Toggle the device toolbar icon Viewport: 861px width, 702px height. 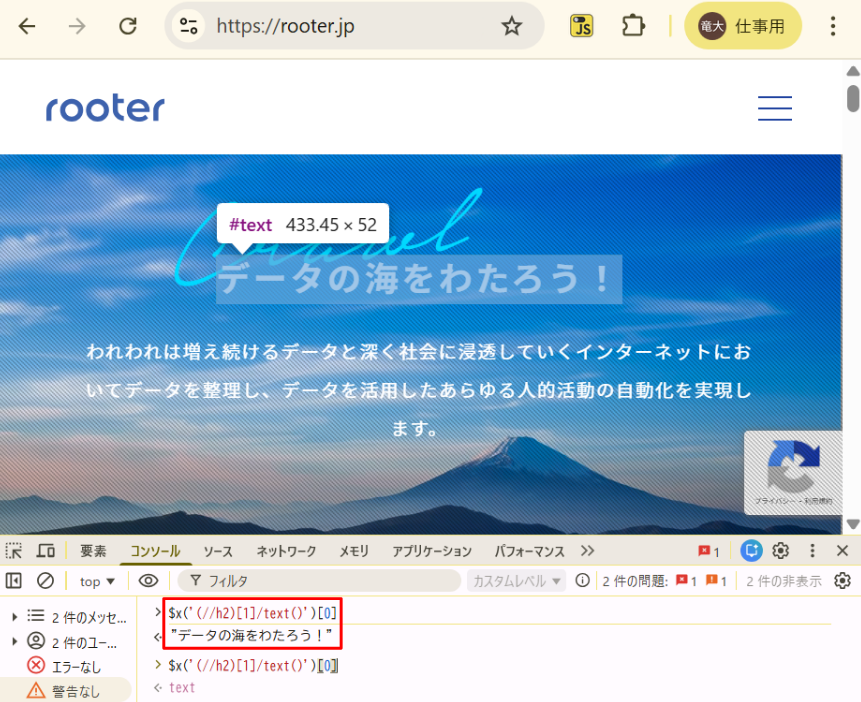click(46, 551)
